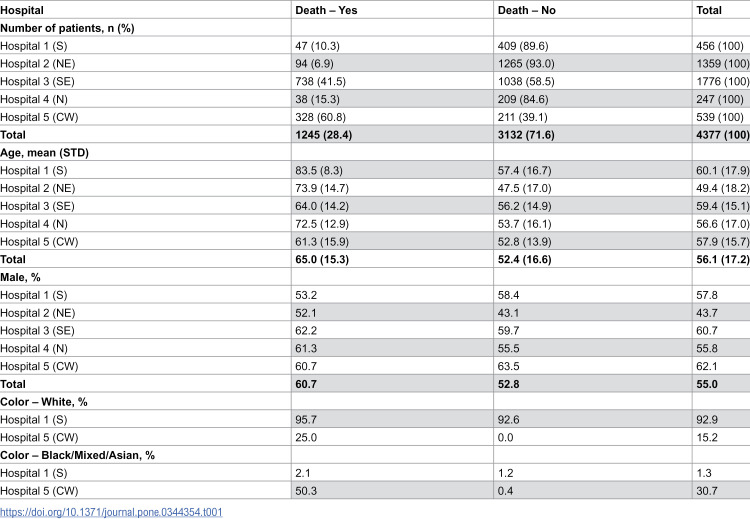Click the 25.0 cell under Color – White
750x519 pixels.
coord(306,437)
